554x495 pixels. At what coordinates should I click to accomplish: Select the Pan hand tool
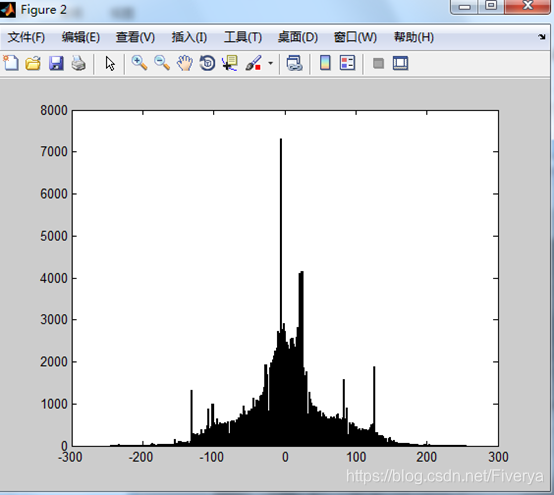click(185, 64)
